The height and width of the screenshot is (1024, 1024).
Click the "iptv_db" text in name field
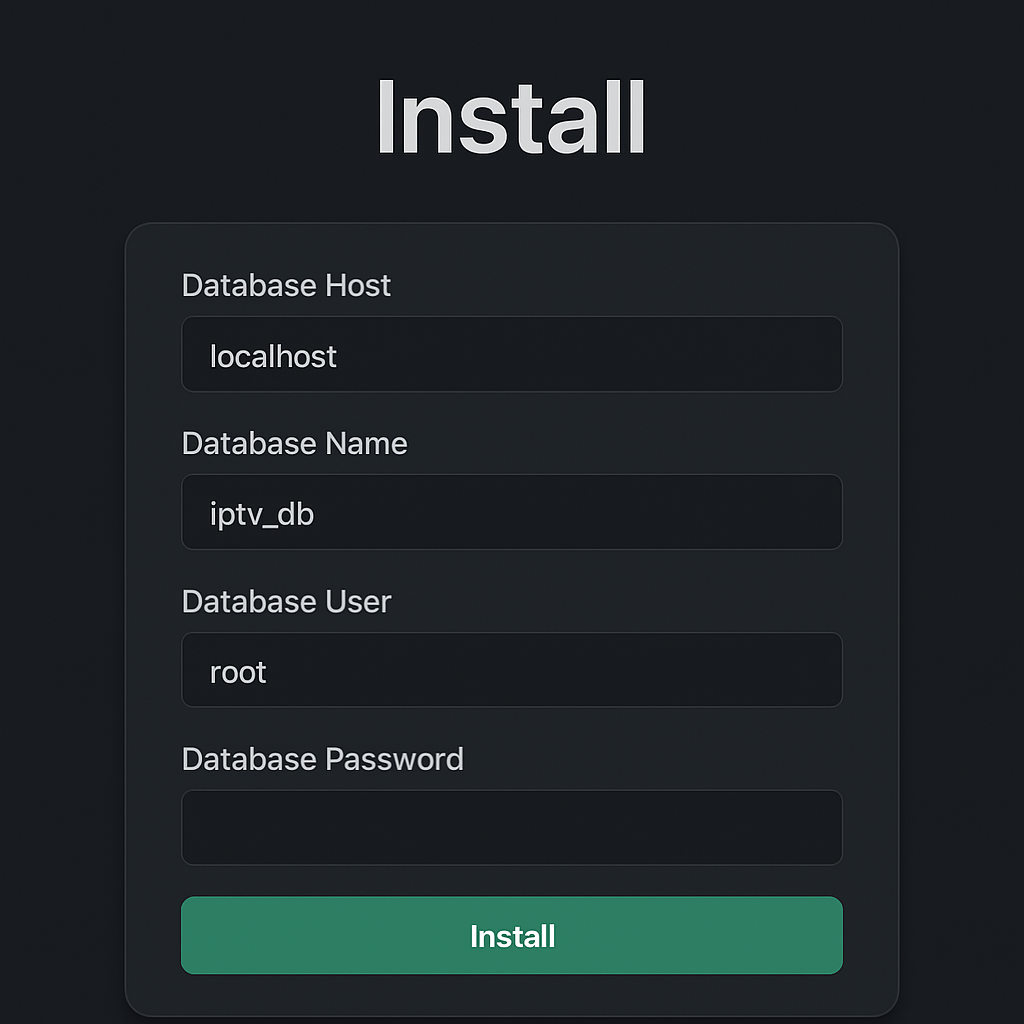pyautogui.click(x=262, y=515)
